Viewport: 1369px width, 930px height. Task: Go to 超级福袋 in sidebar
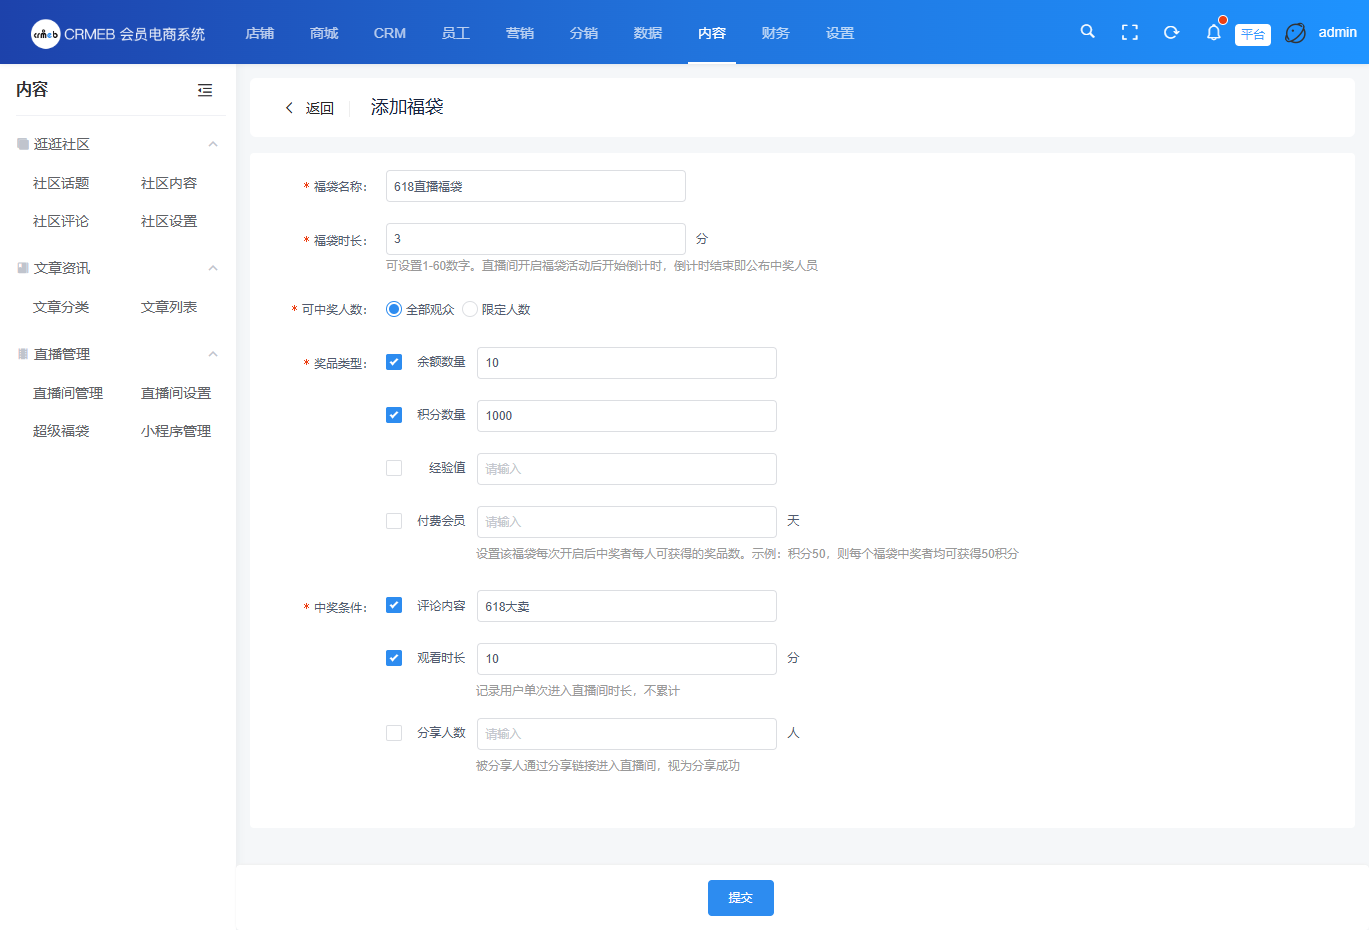(61, 431)
